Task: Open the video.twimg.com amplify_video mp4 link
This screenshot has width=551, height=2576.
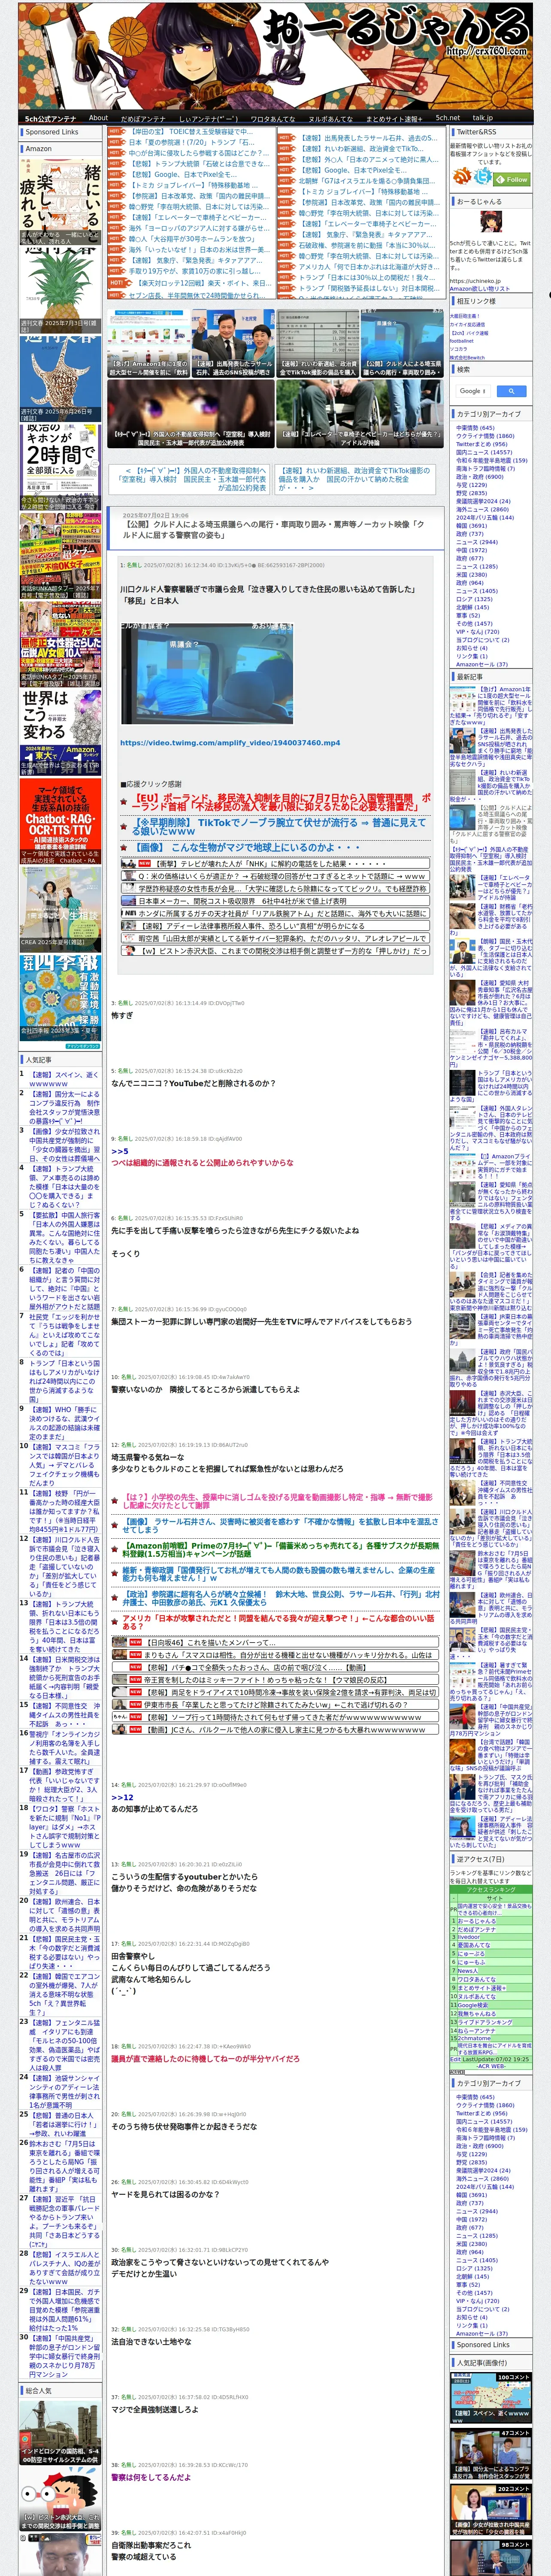Action: 230,743
